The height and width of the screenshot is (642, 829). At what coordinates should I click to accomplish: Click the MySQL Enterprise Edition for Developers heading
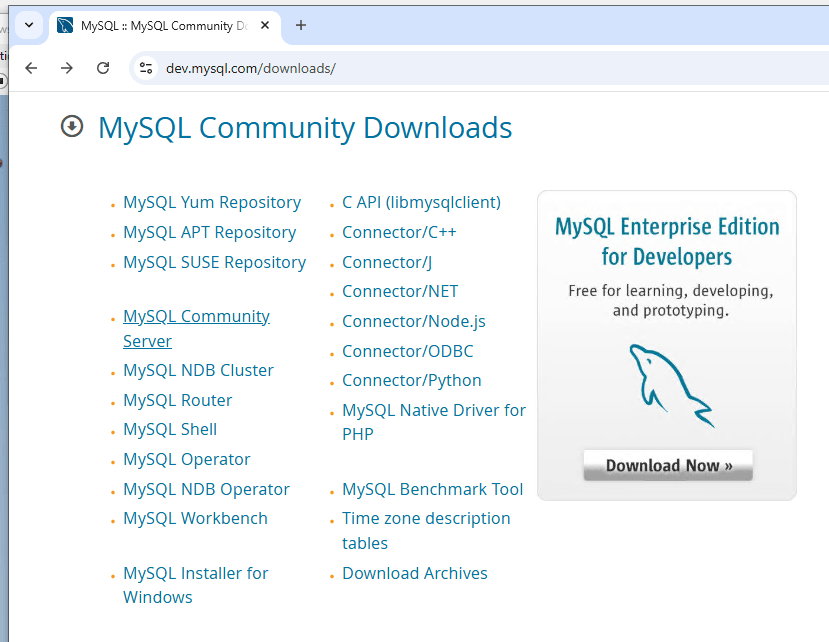coord(667,241)
